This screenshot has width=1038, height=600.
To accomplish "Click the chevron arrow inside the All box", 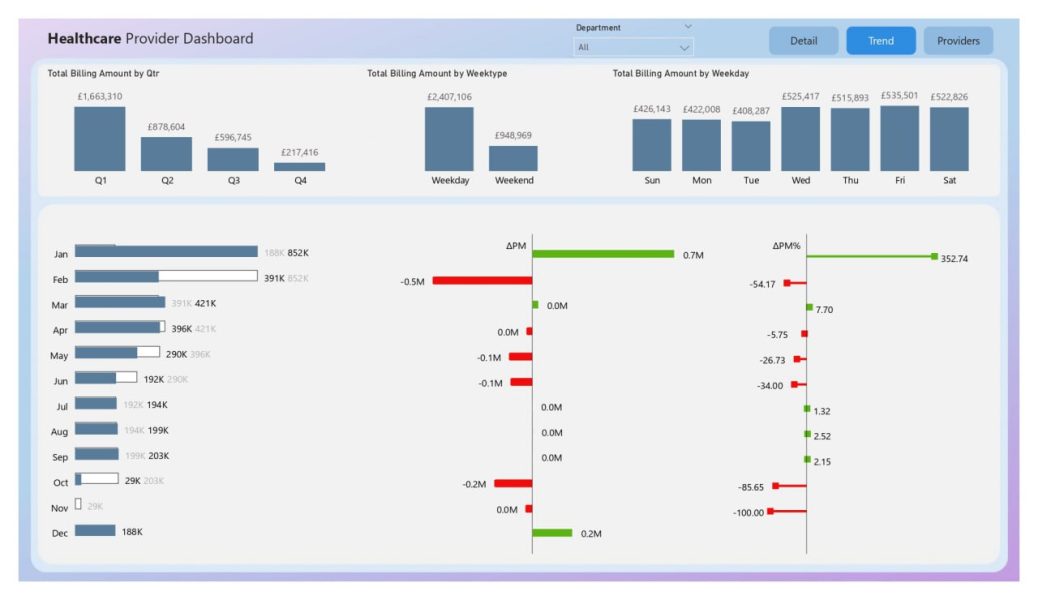I will click(x=684, y=47).
